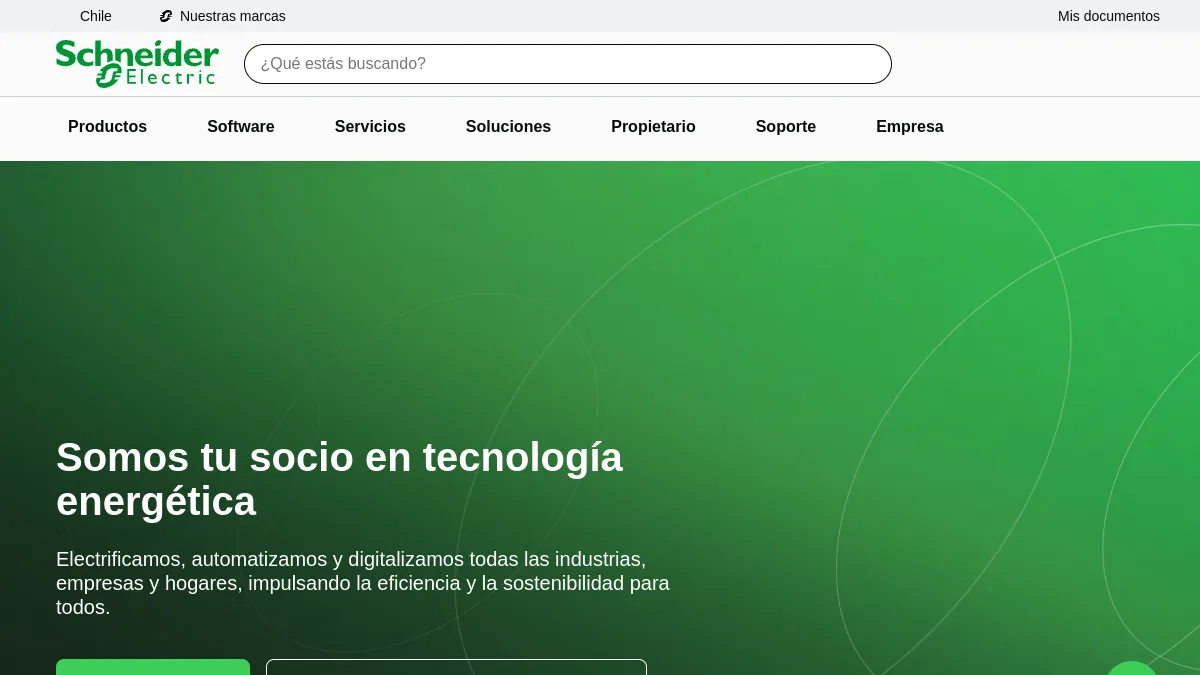
Task: Open the Chile country selector
Action: tap(96, 16)
